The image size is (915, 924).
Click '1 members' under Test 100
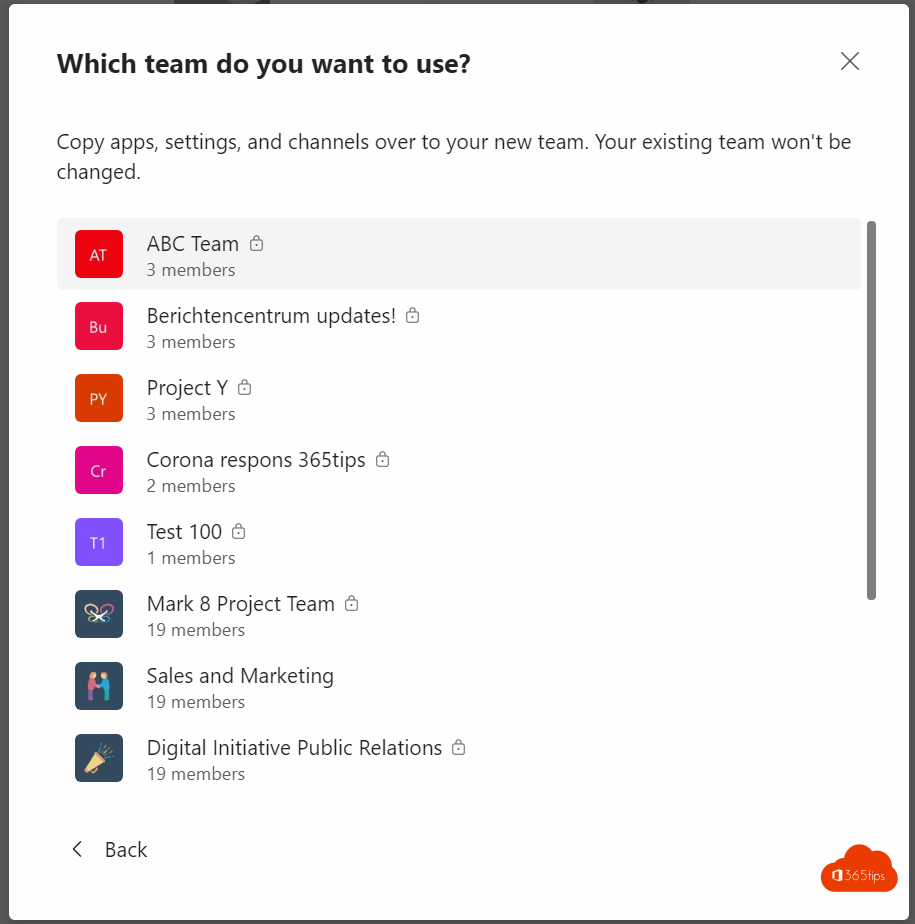(x=191, y=558)
